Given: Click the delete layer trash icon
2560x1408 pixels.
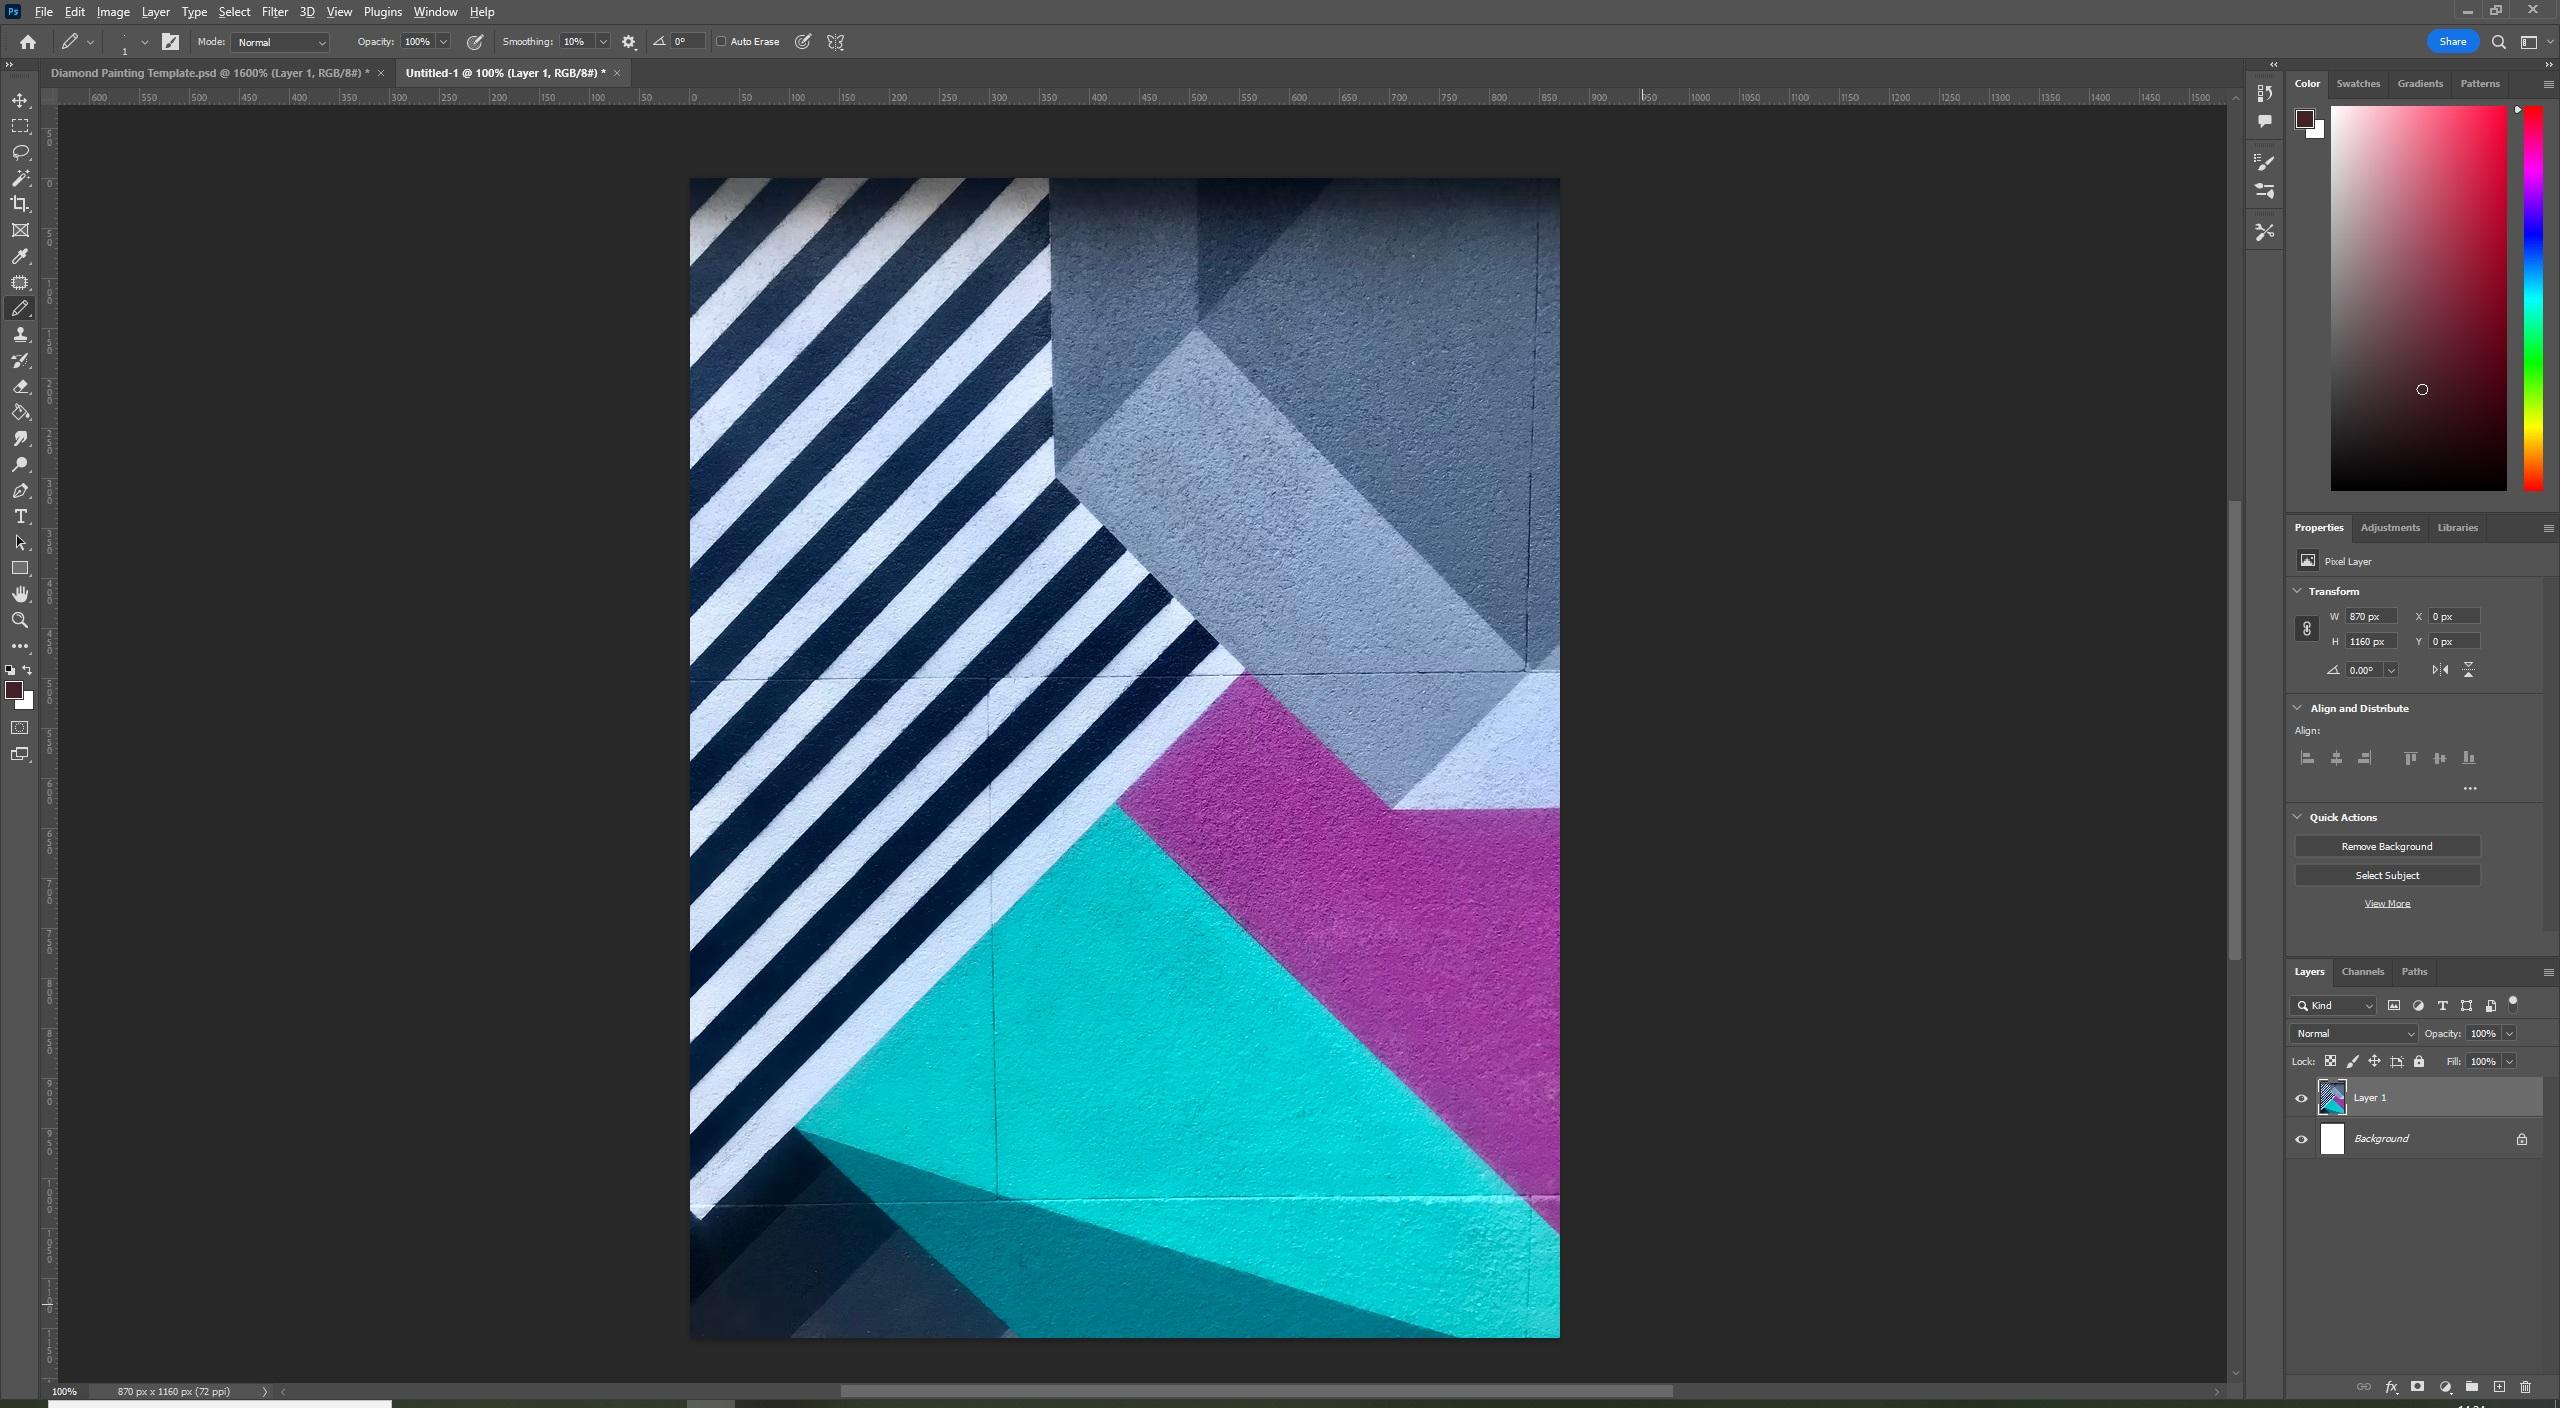Looking at the screenshot, I should tap(2525, 1387).
